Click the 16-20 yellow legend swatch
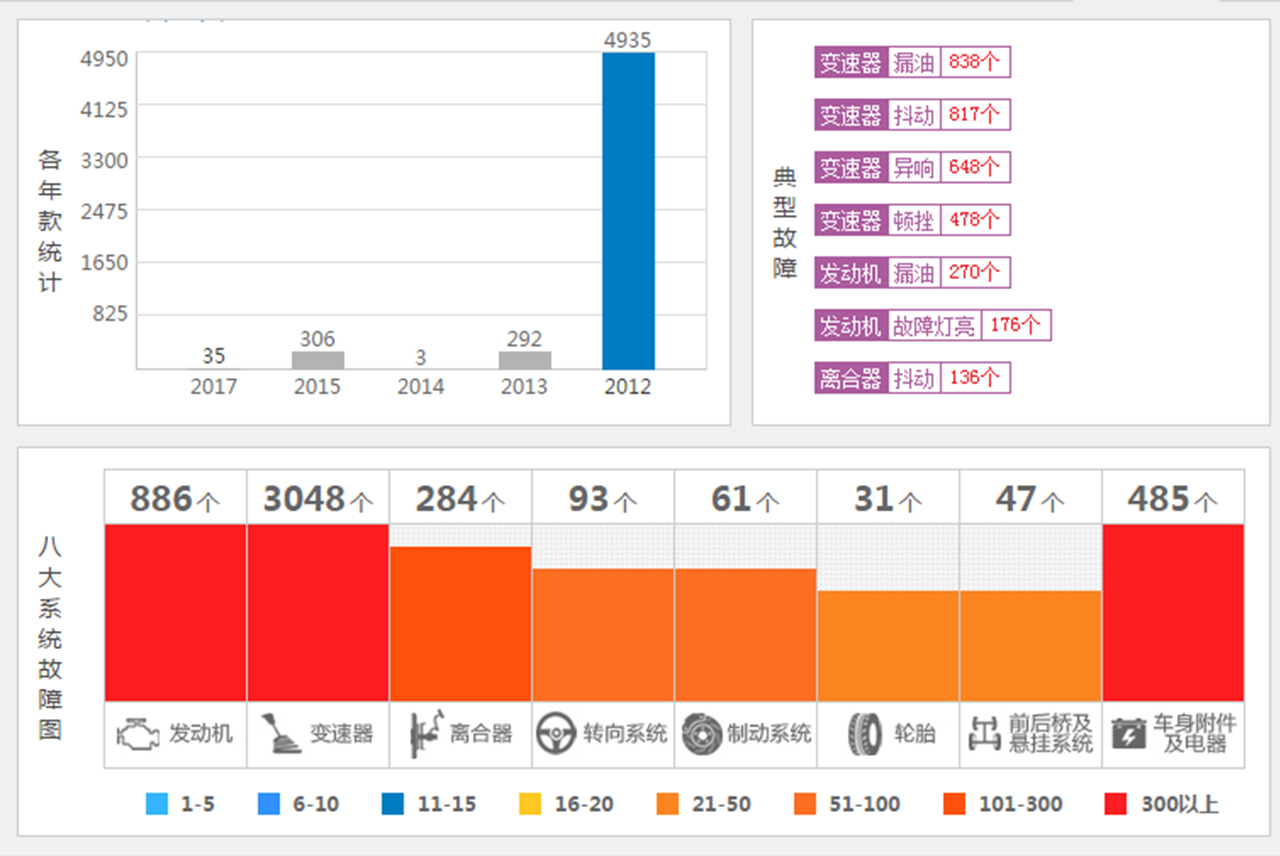Screen dimensions: 1280x856 tap(531, 804)
